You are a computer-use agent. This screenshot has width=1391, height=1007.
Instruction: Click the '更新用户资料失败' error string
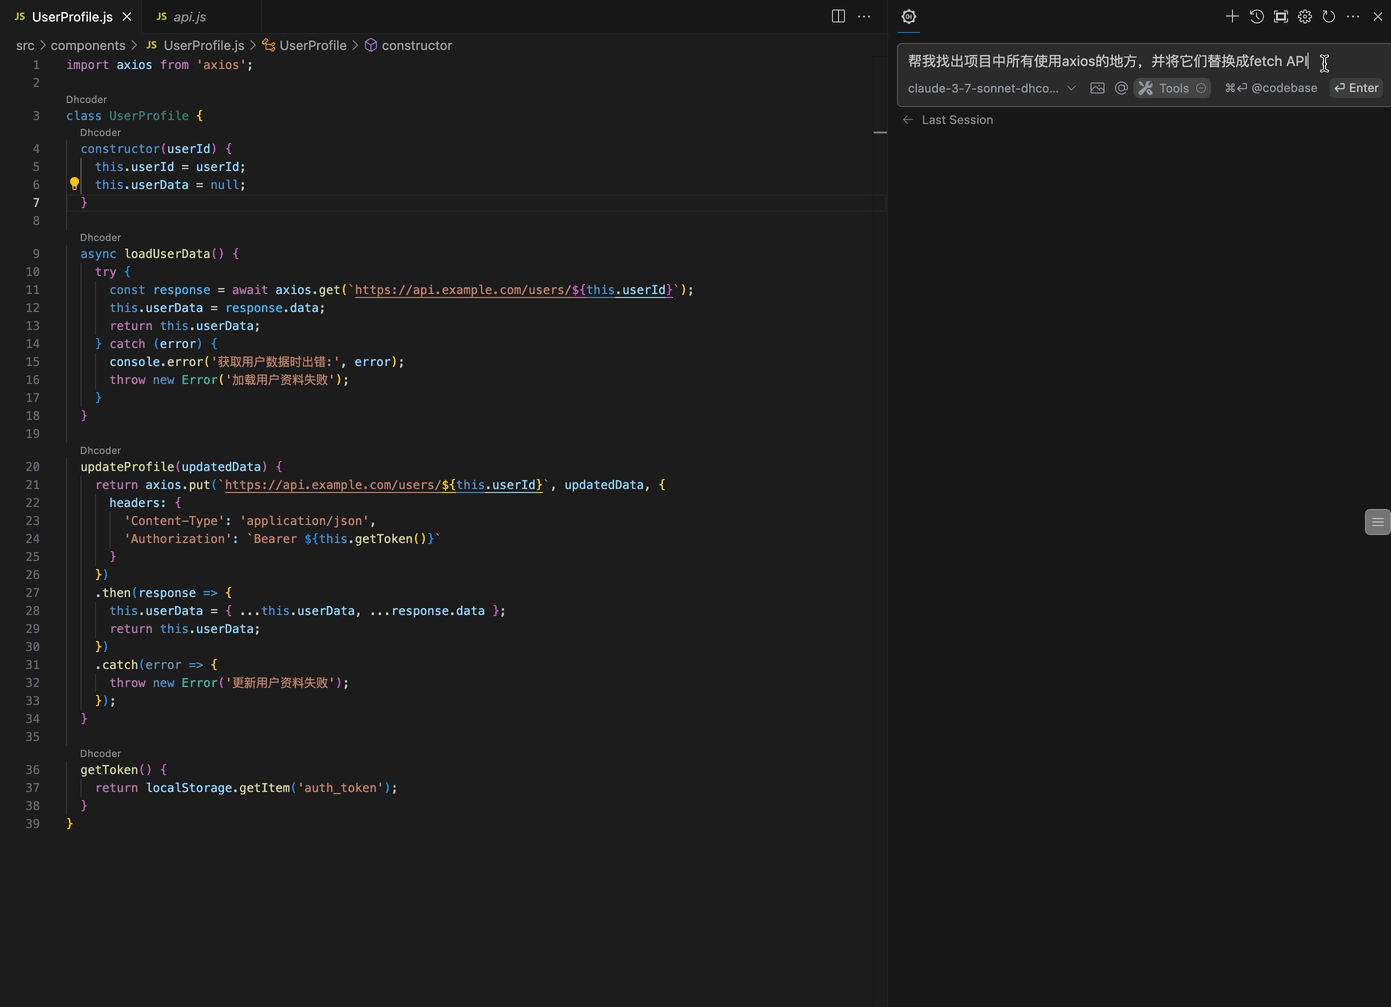click(x=282, y=683)
